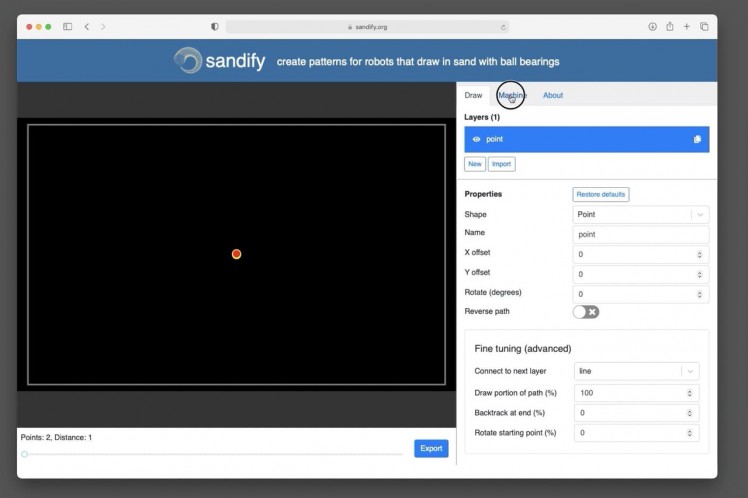Copy the point layer with duplicate icon
Screen dimensions: 748x498
tap(697, 139)
